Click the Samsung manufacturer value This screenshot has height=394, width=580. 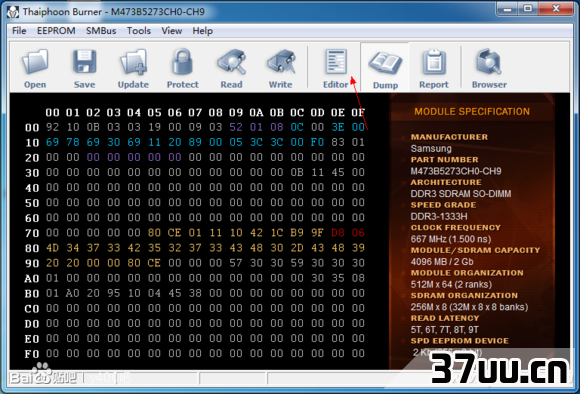(431, 149)
